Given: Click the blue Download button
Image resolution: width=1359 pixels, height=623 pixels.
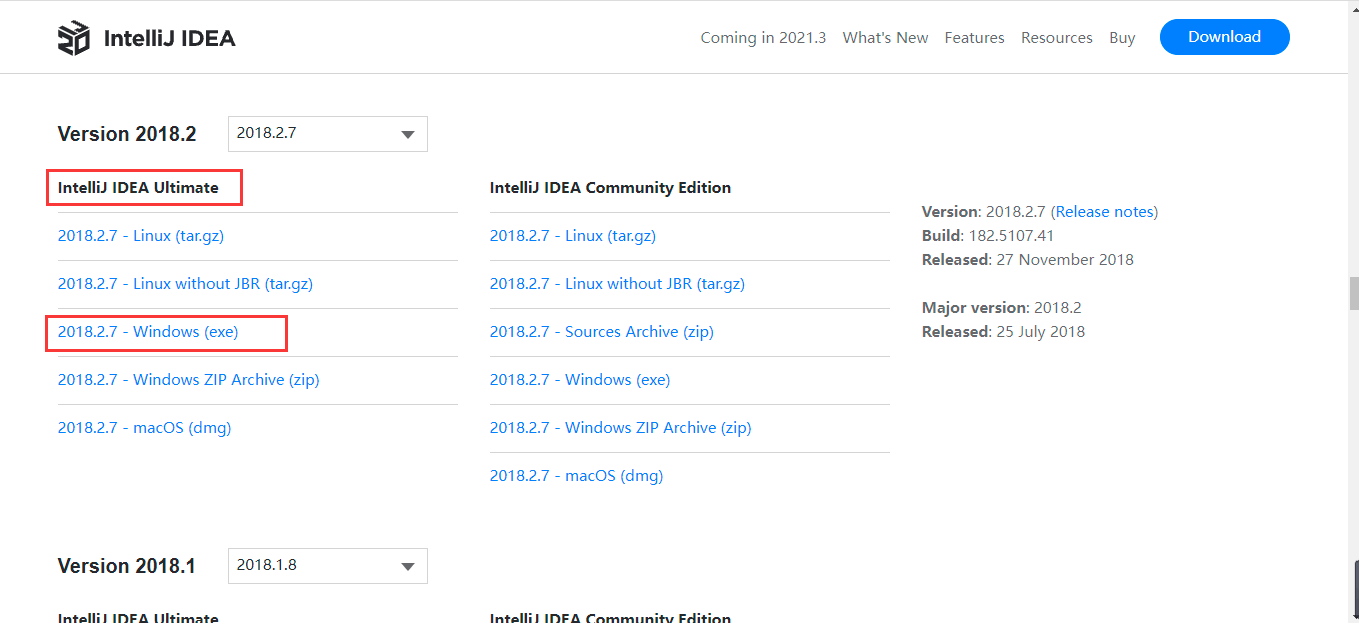Looking at the screenshot, I should coord(1224,37).
